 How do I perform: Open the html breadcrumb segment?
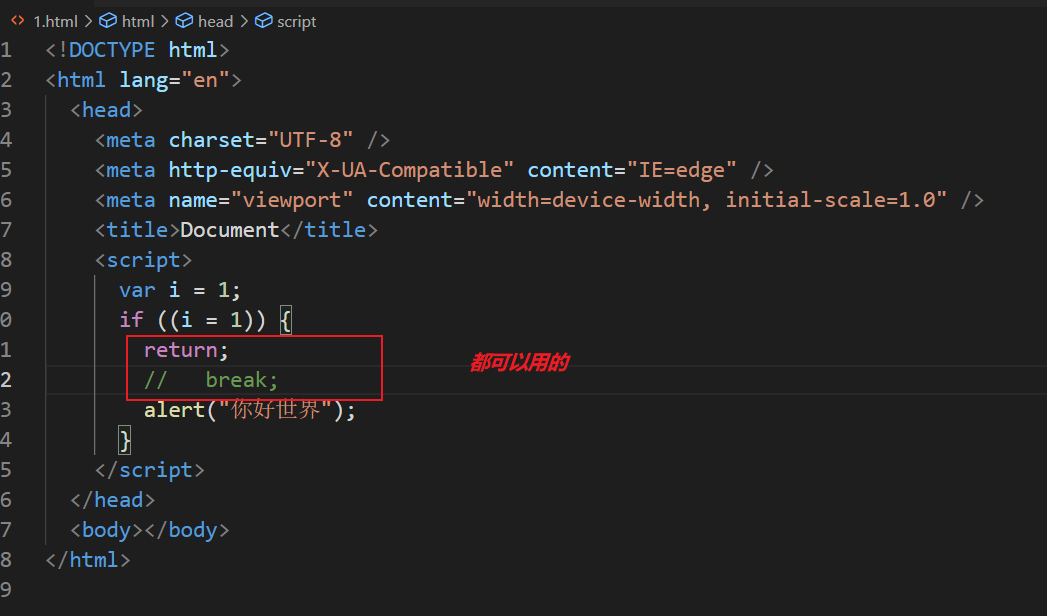pos(138,21)
